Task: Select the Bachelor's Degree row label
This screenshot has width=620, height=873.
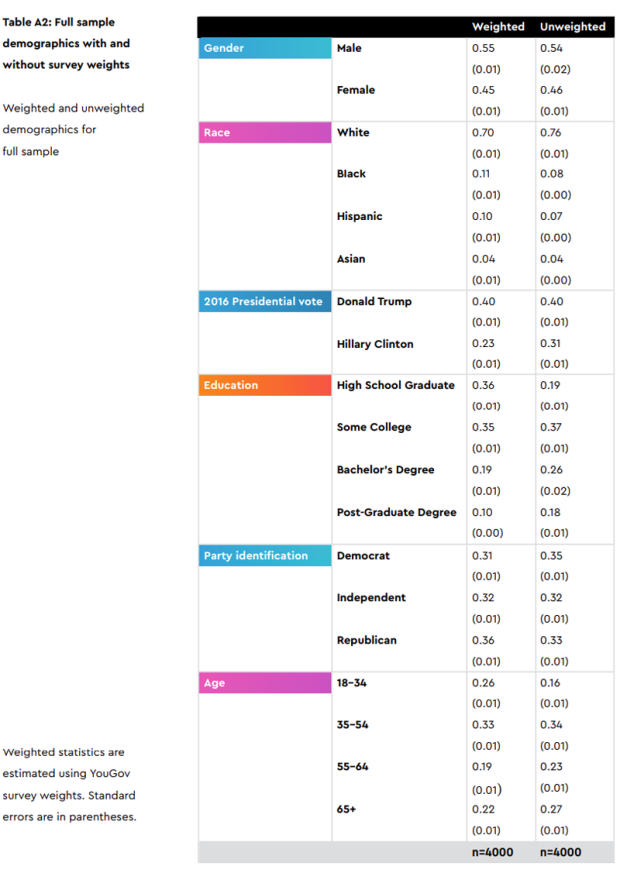Action: (x=387, y=470)
